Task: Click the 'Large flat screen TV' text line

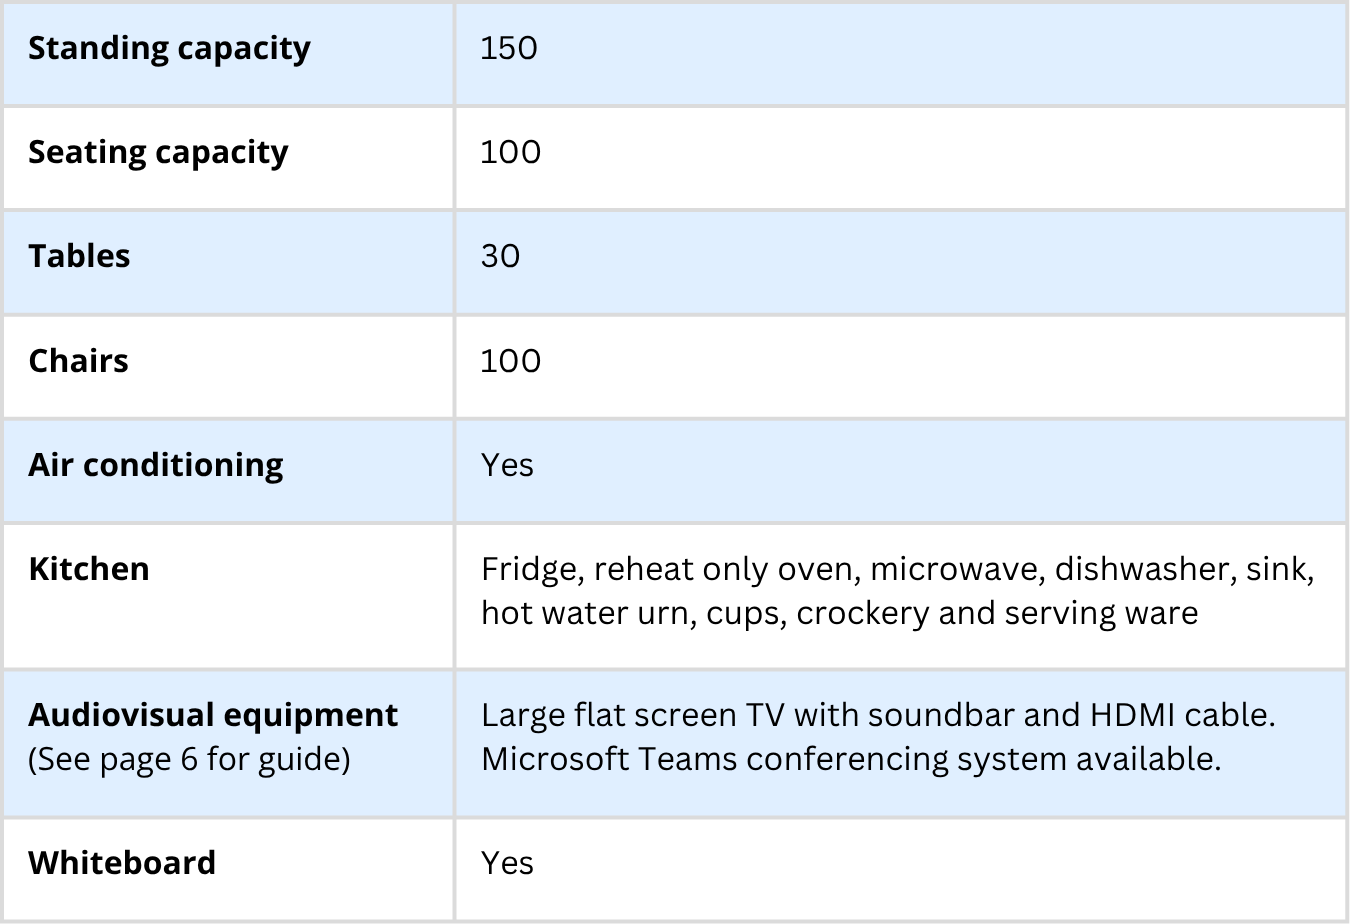Action: [x=877, y=715]
